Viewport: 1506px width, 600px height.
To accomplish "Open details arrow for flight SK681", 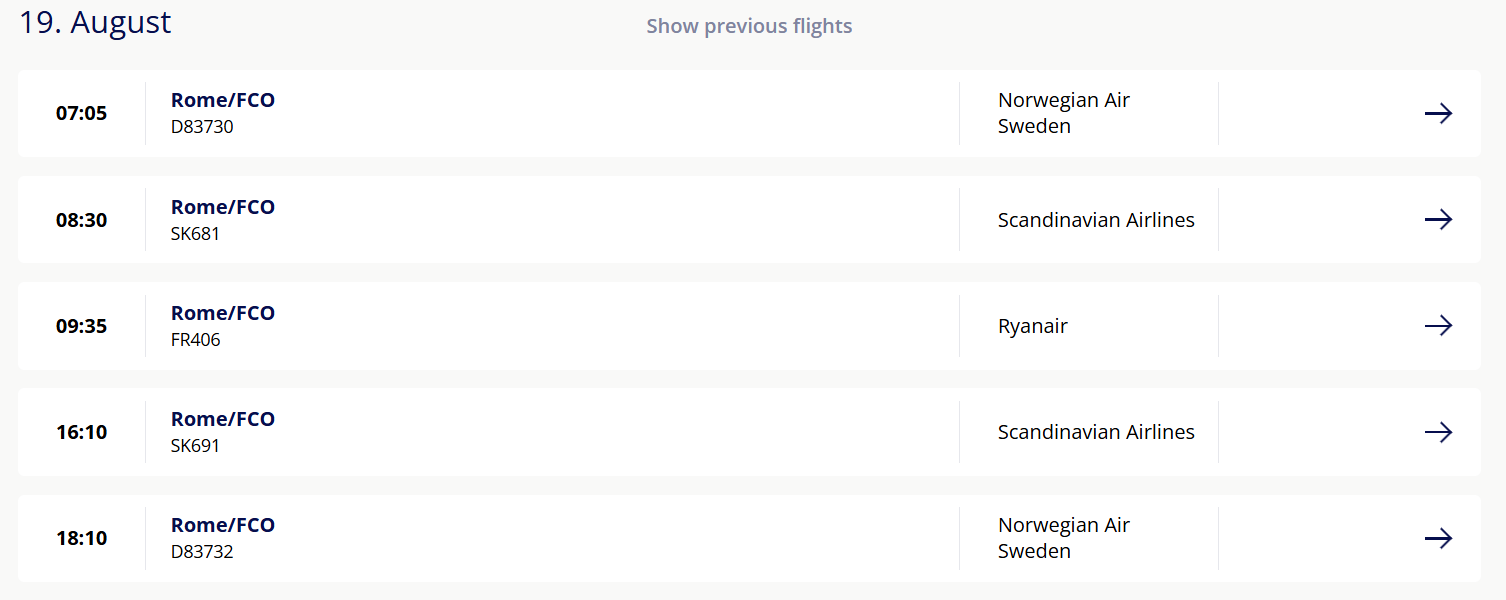I will point(1438,219).
